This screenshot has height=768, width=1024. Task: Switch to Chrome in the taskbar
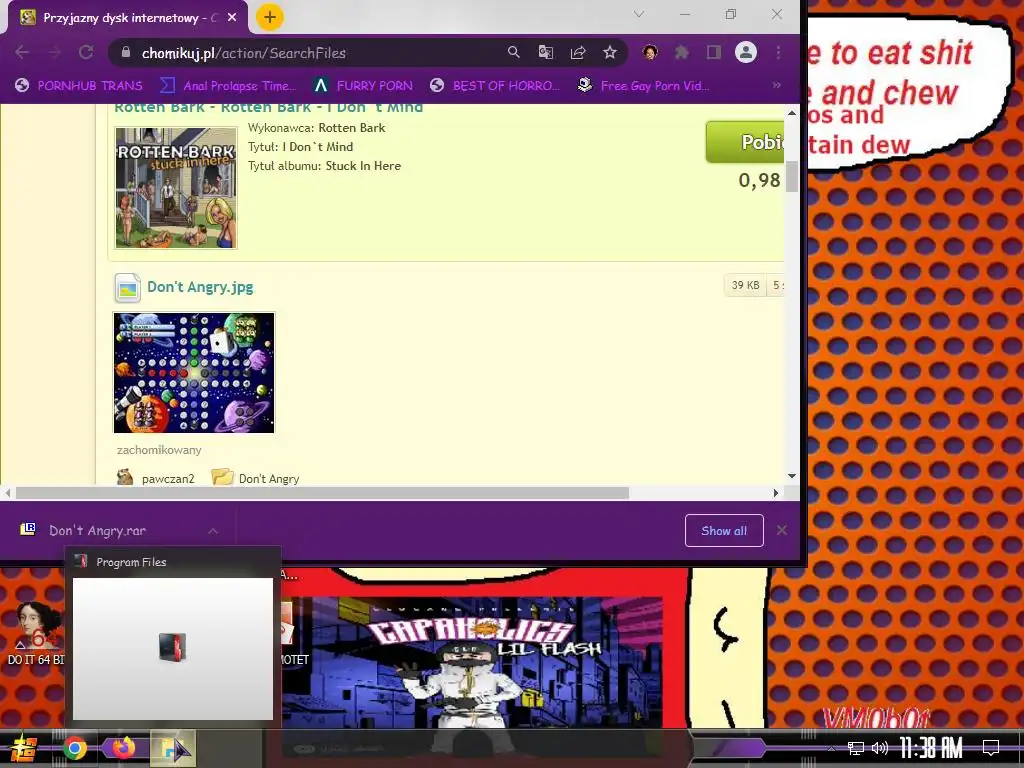click(74, 748)
